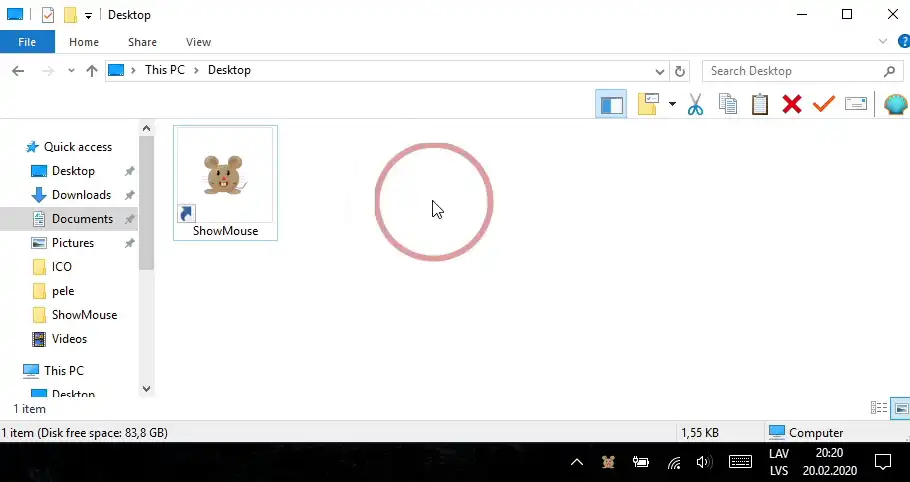Open the Action Center notifications icon

pyautogui.click(x=883, y=462)
